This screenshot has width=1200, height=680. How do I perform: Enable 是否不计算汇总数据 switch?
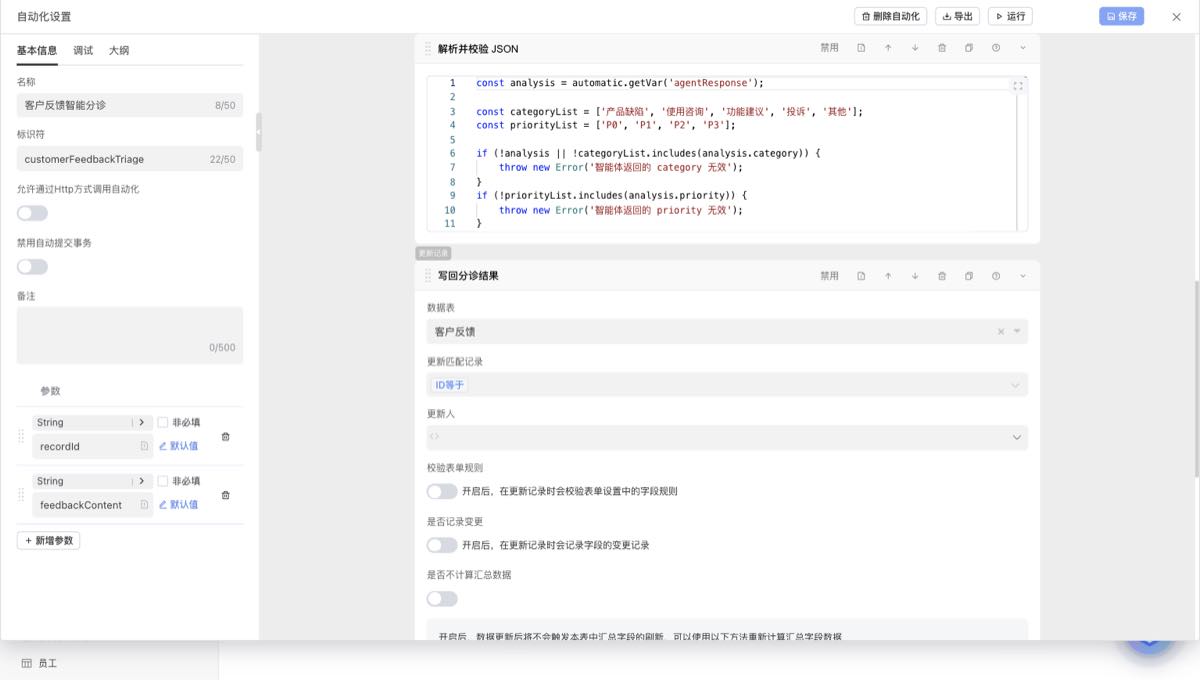[442, 599]
